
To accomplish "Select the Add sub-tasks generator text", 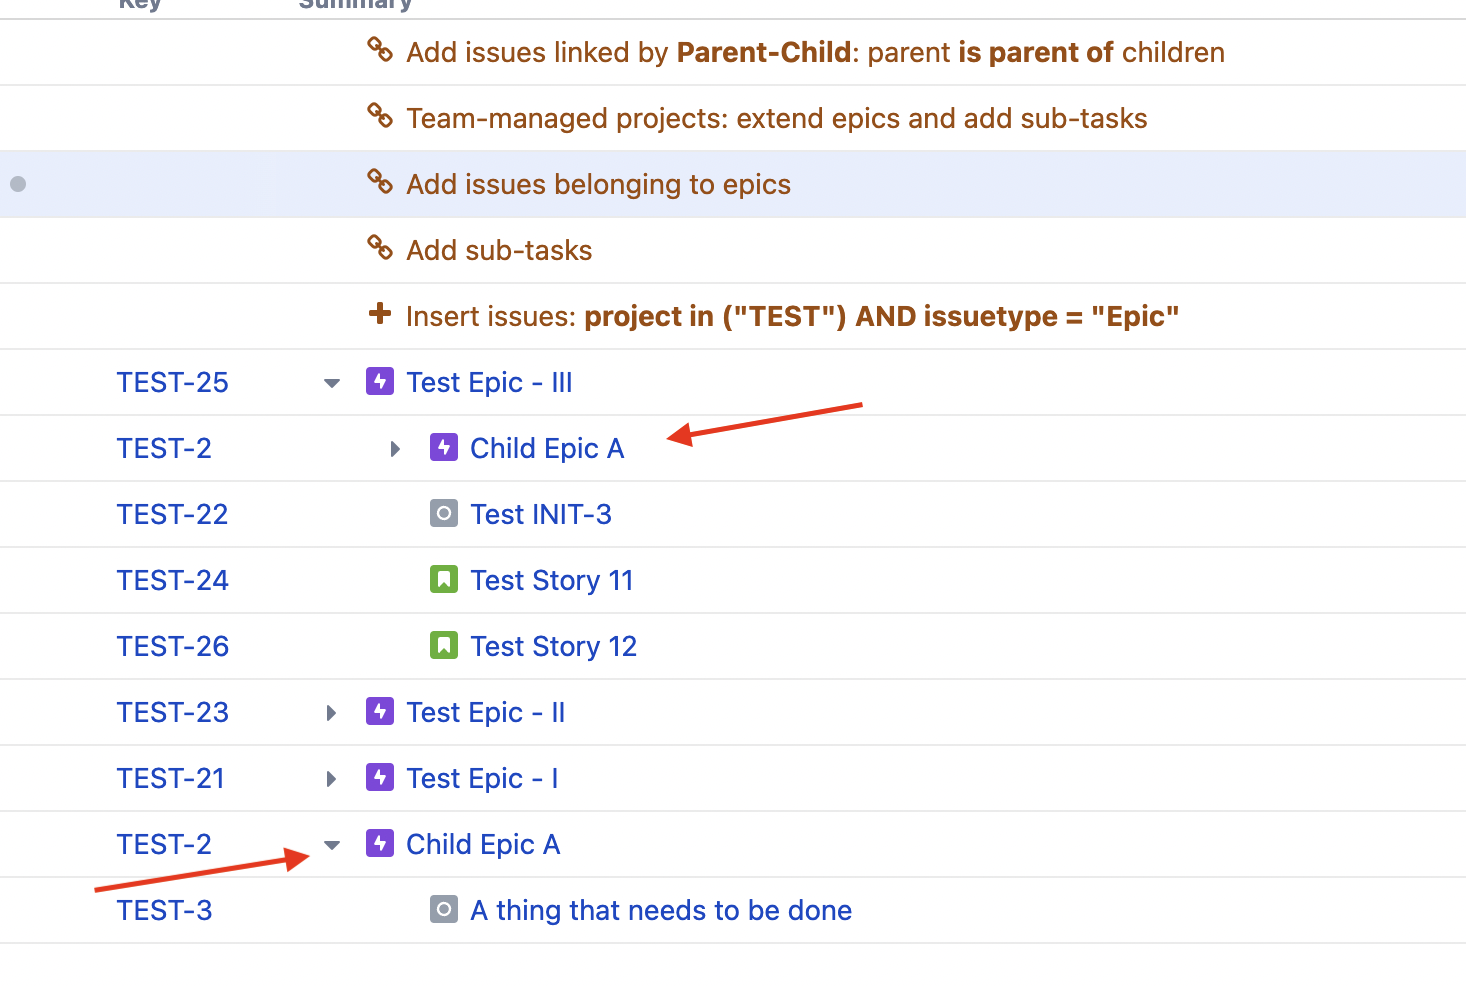I will click(499, 250).
